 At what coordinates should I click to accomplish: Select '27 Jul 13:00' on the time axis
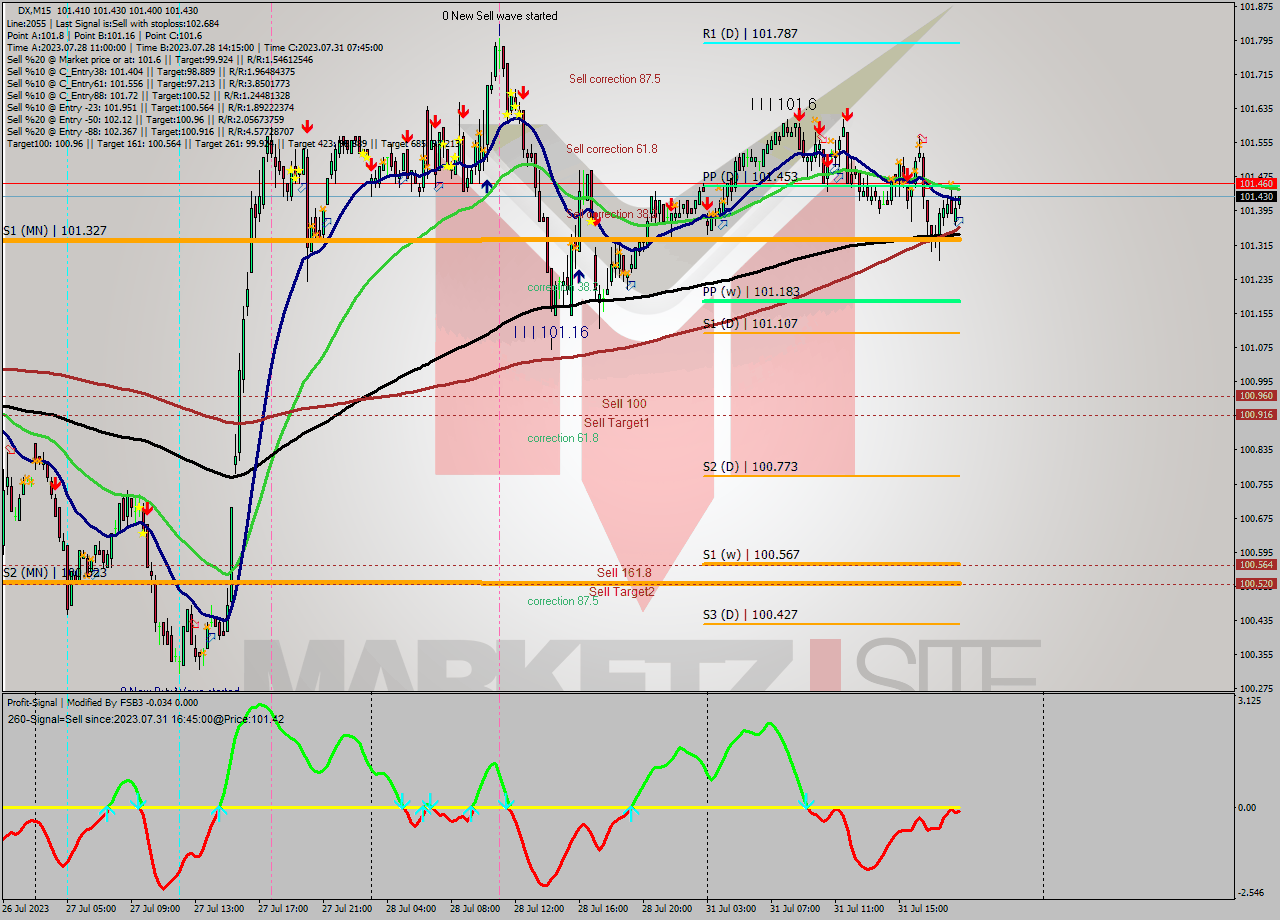219,909
